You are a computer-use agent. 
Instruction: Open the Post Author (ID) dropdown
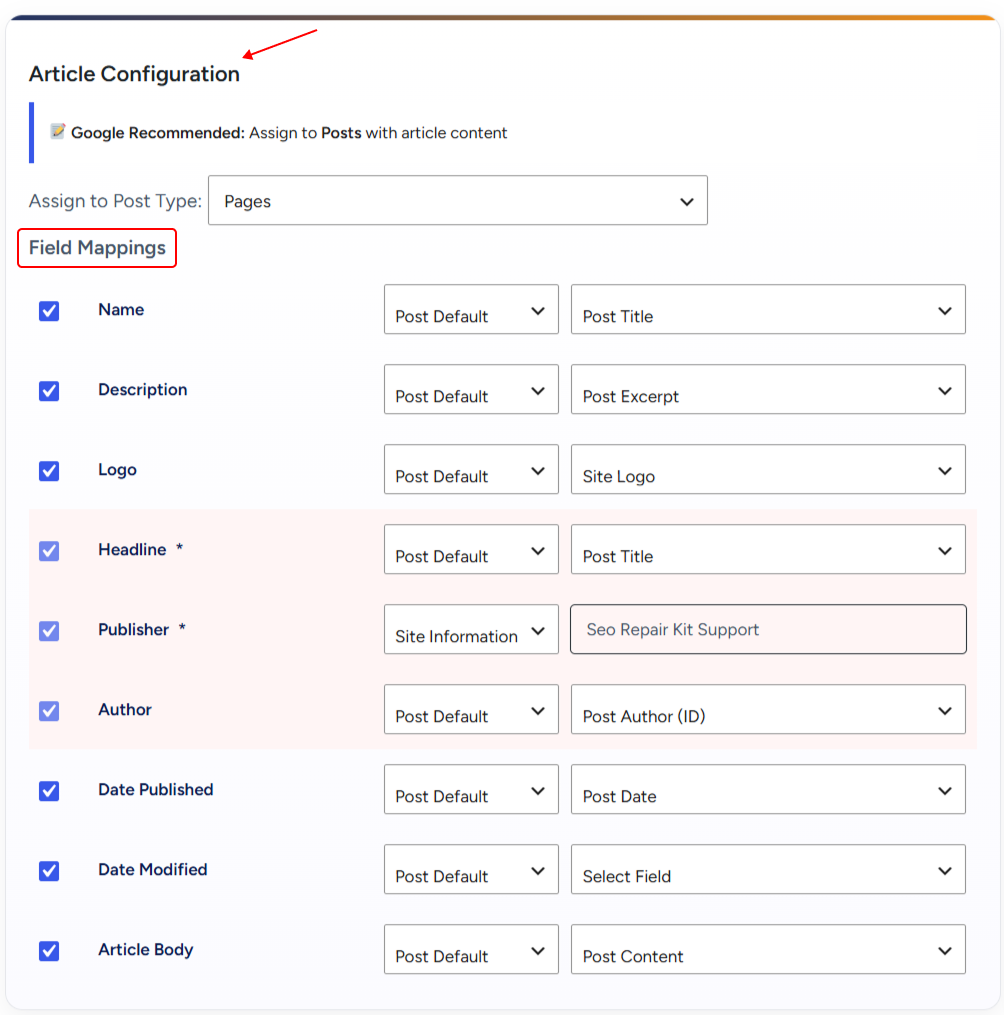(x=768, y=709)
